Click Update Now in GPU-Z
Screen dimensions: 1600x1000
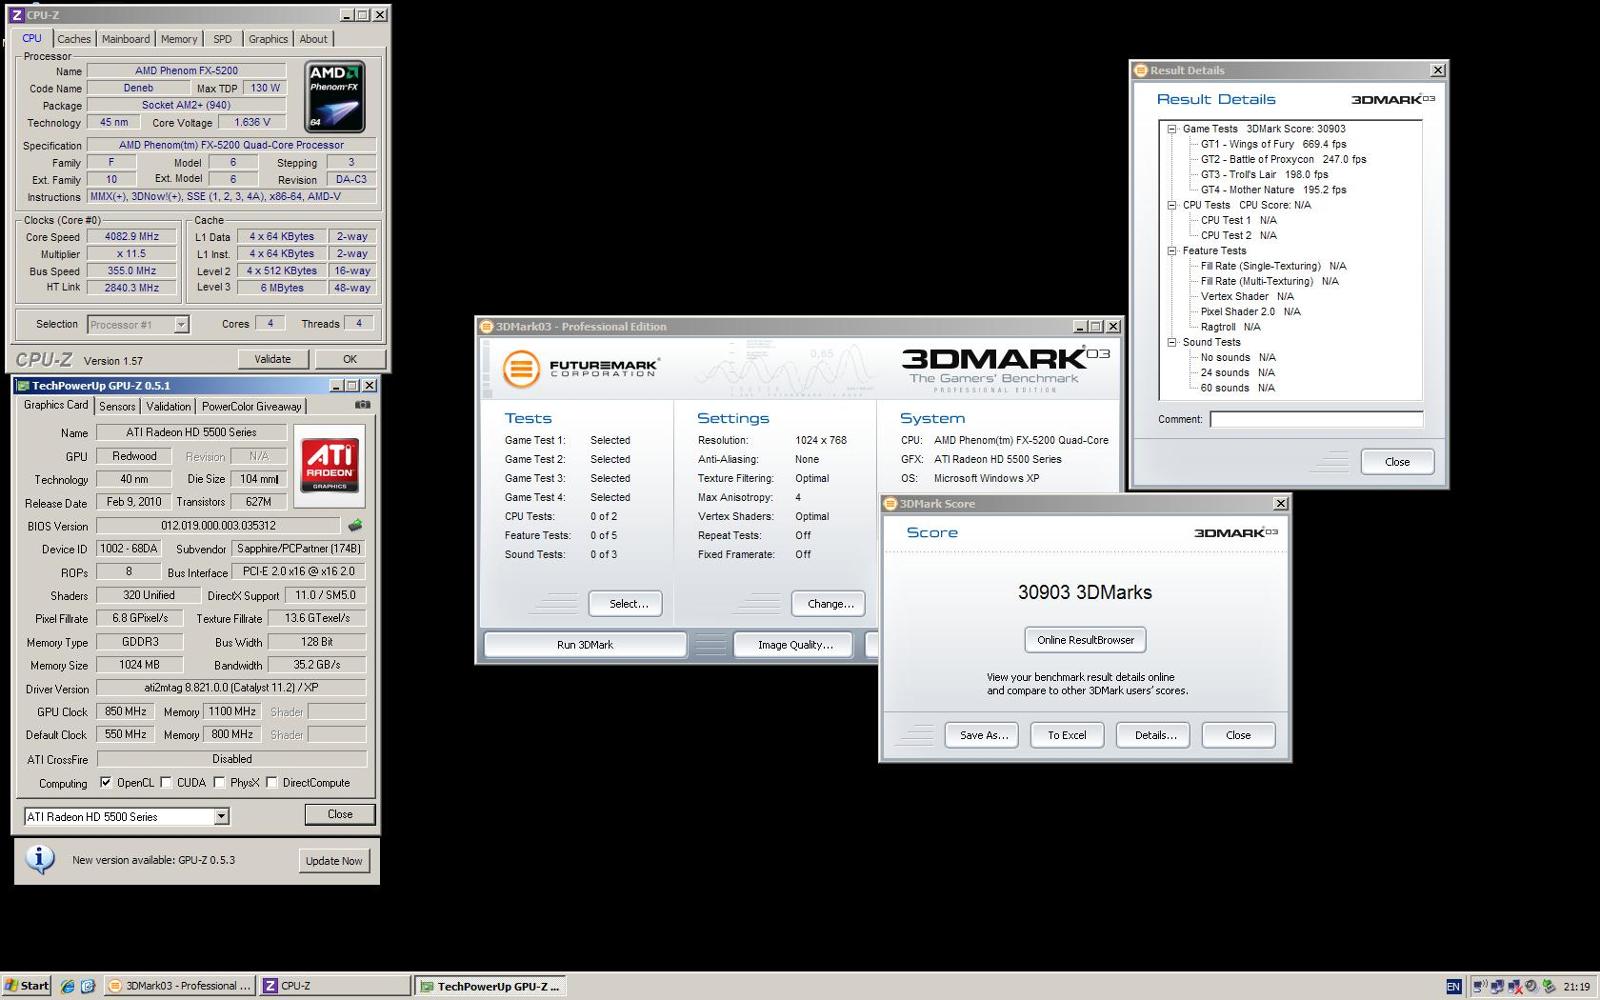coord(334,861)
